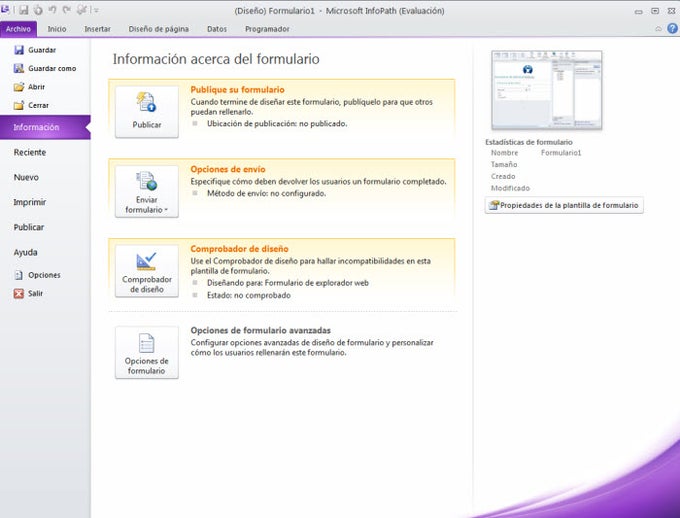Click 'Ubicación de publicación: no publicado' text

tap(277, 124)
